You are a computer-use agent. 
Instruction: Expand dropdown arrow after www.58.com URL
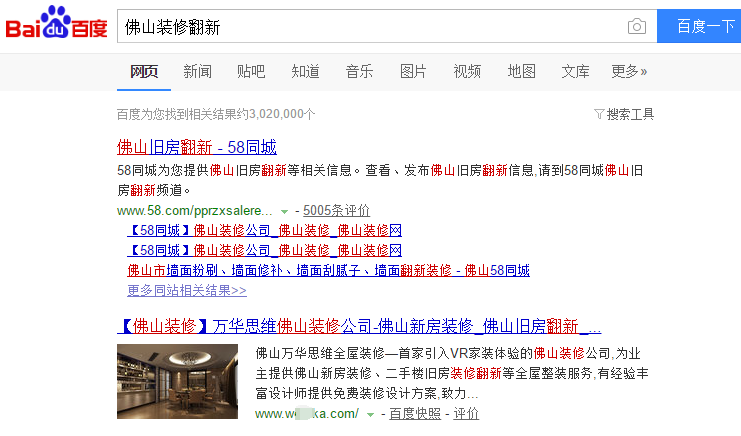284,212
